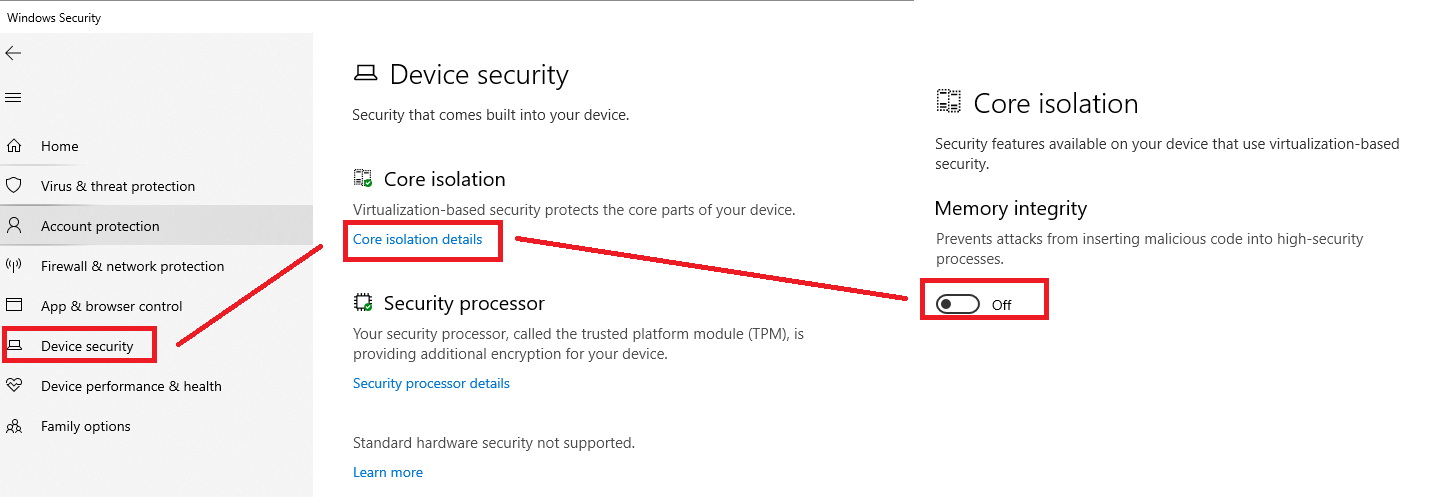Go to Family options section
1439x497 pixels.
click(86, 426)
